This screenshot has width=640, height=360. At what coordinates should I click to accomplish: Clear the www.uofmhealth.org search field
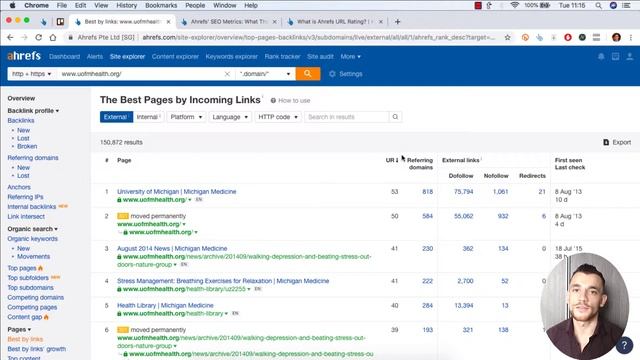tap(227, 74)
